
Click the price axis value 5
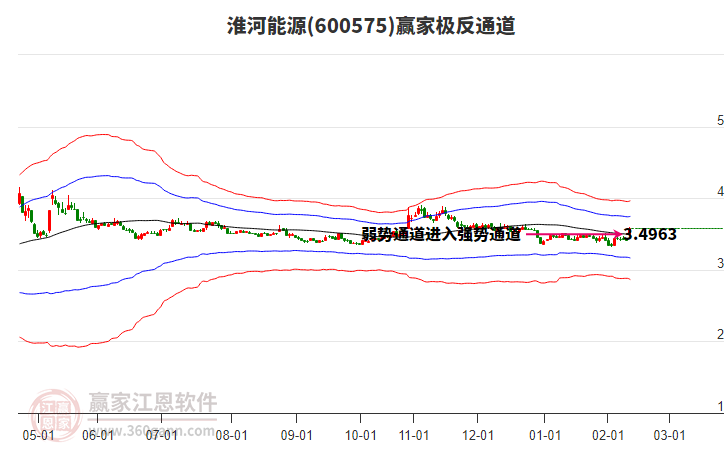tap(720, 121)
